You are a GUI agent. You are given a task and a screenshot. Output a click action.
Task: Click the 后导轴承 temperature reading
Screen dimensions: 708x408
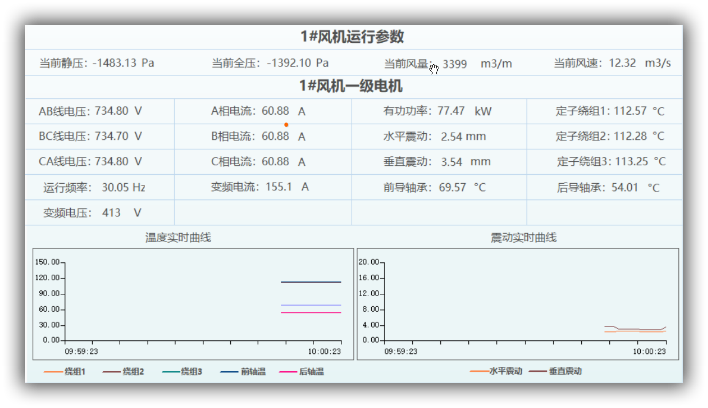pyautogui.click(x=625, y=187)
